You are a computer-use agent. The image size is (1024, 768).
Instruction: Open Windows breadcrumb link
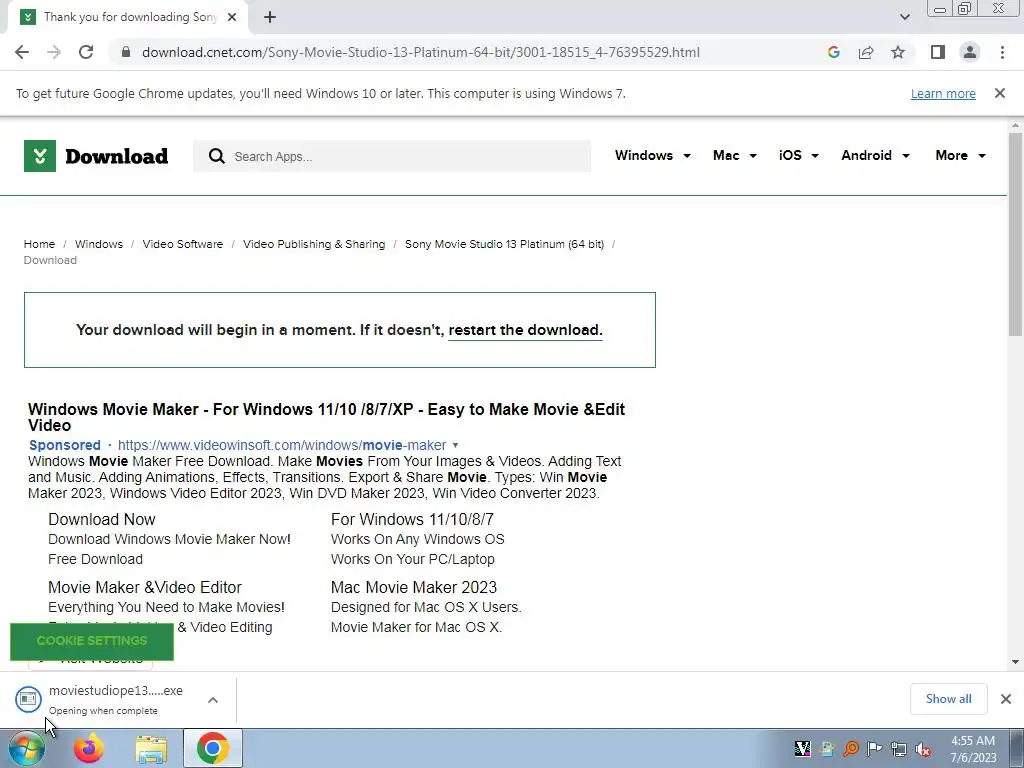pyautogui.click(x=99, y=244)
